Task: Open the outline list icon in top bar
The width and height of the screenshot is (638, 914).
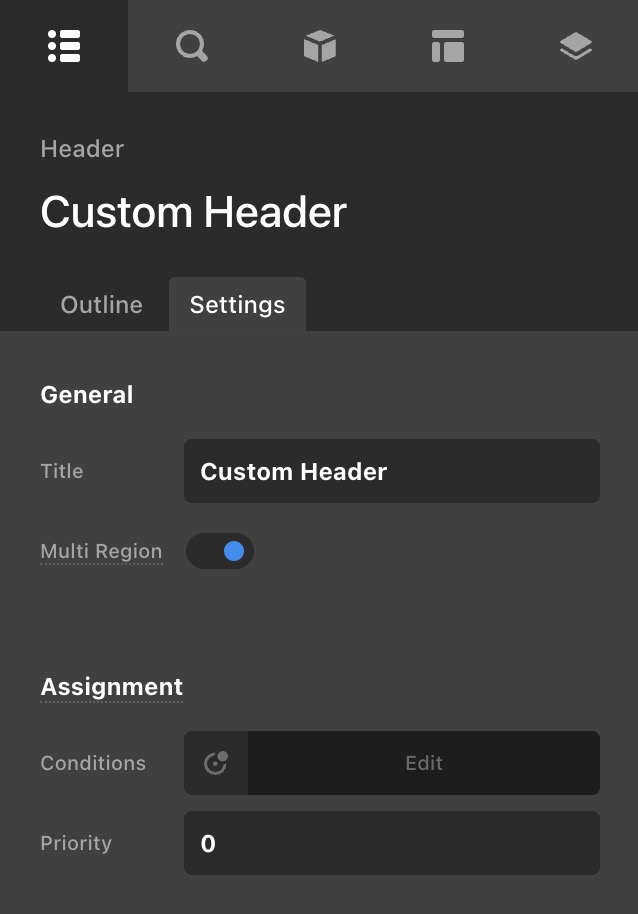Action: (64, 46)
